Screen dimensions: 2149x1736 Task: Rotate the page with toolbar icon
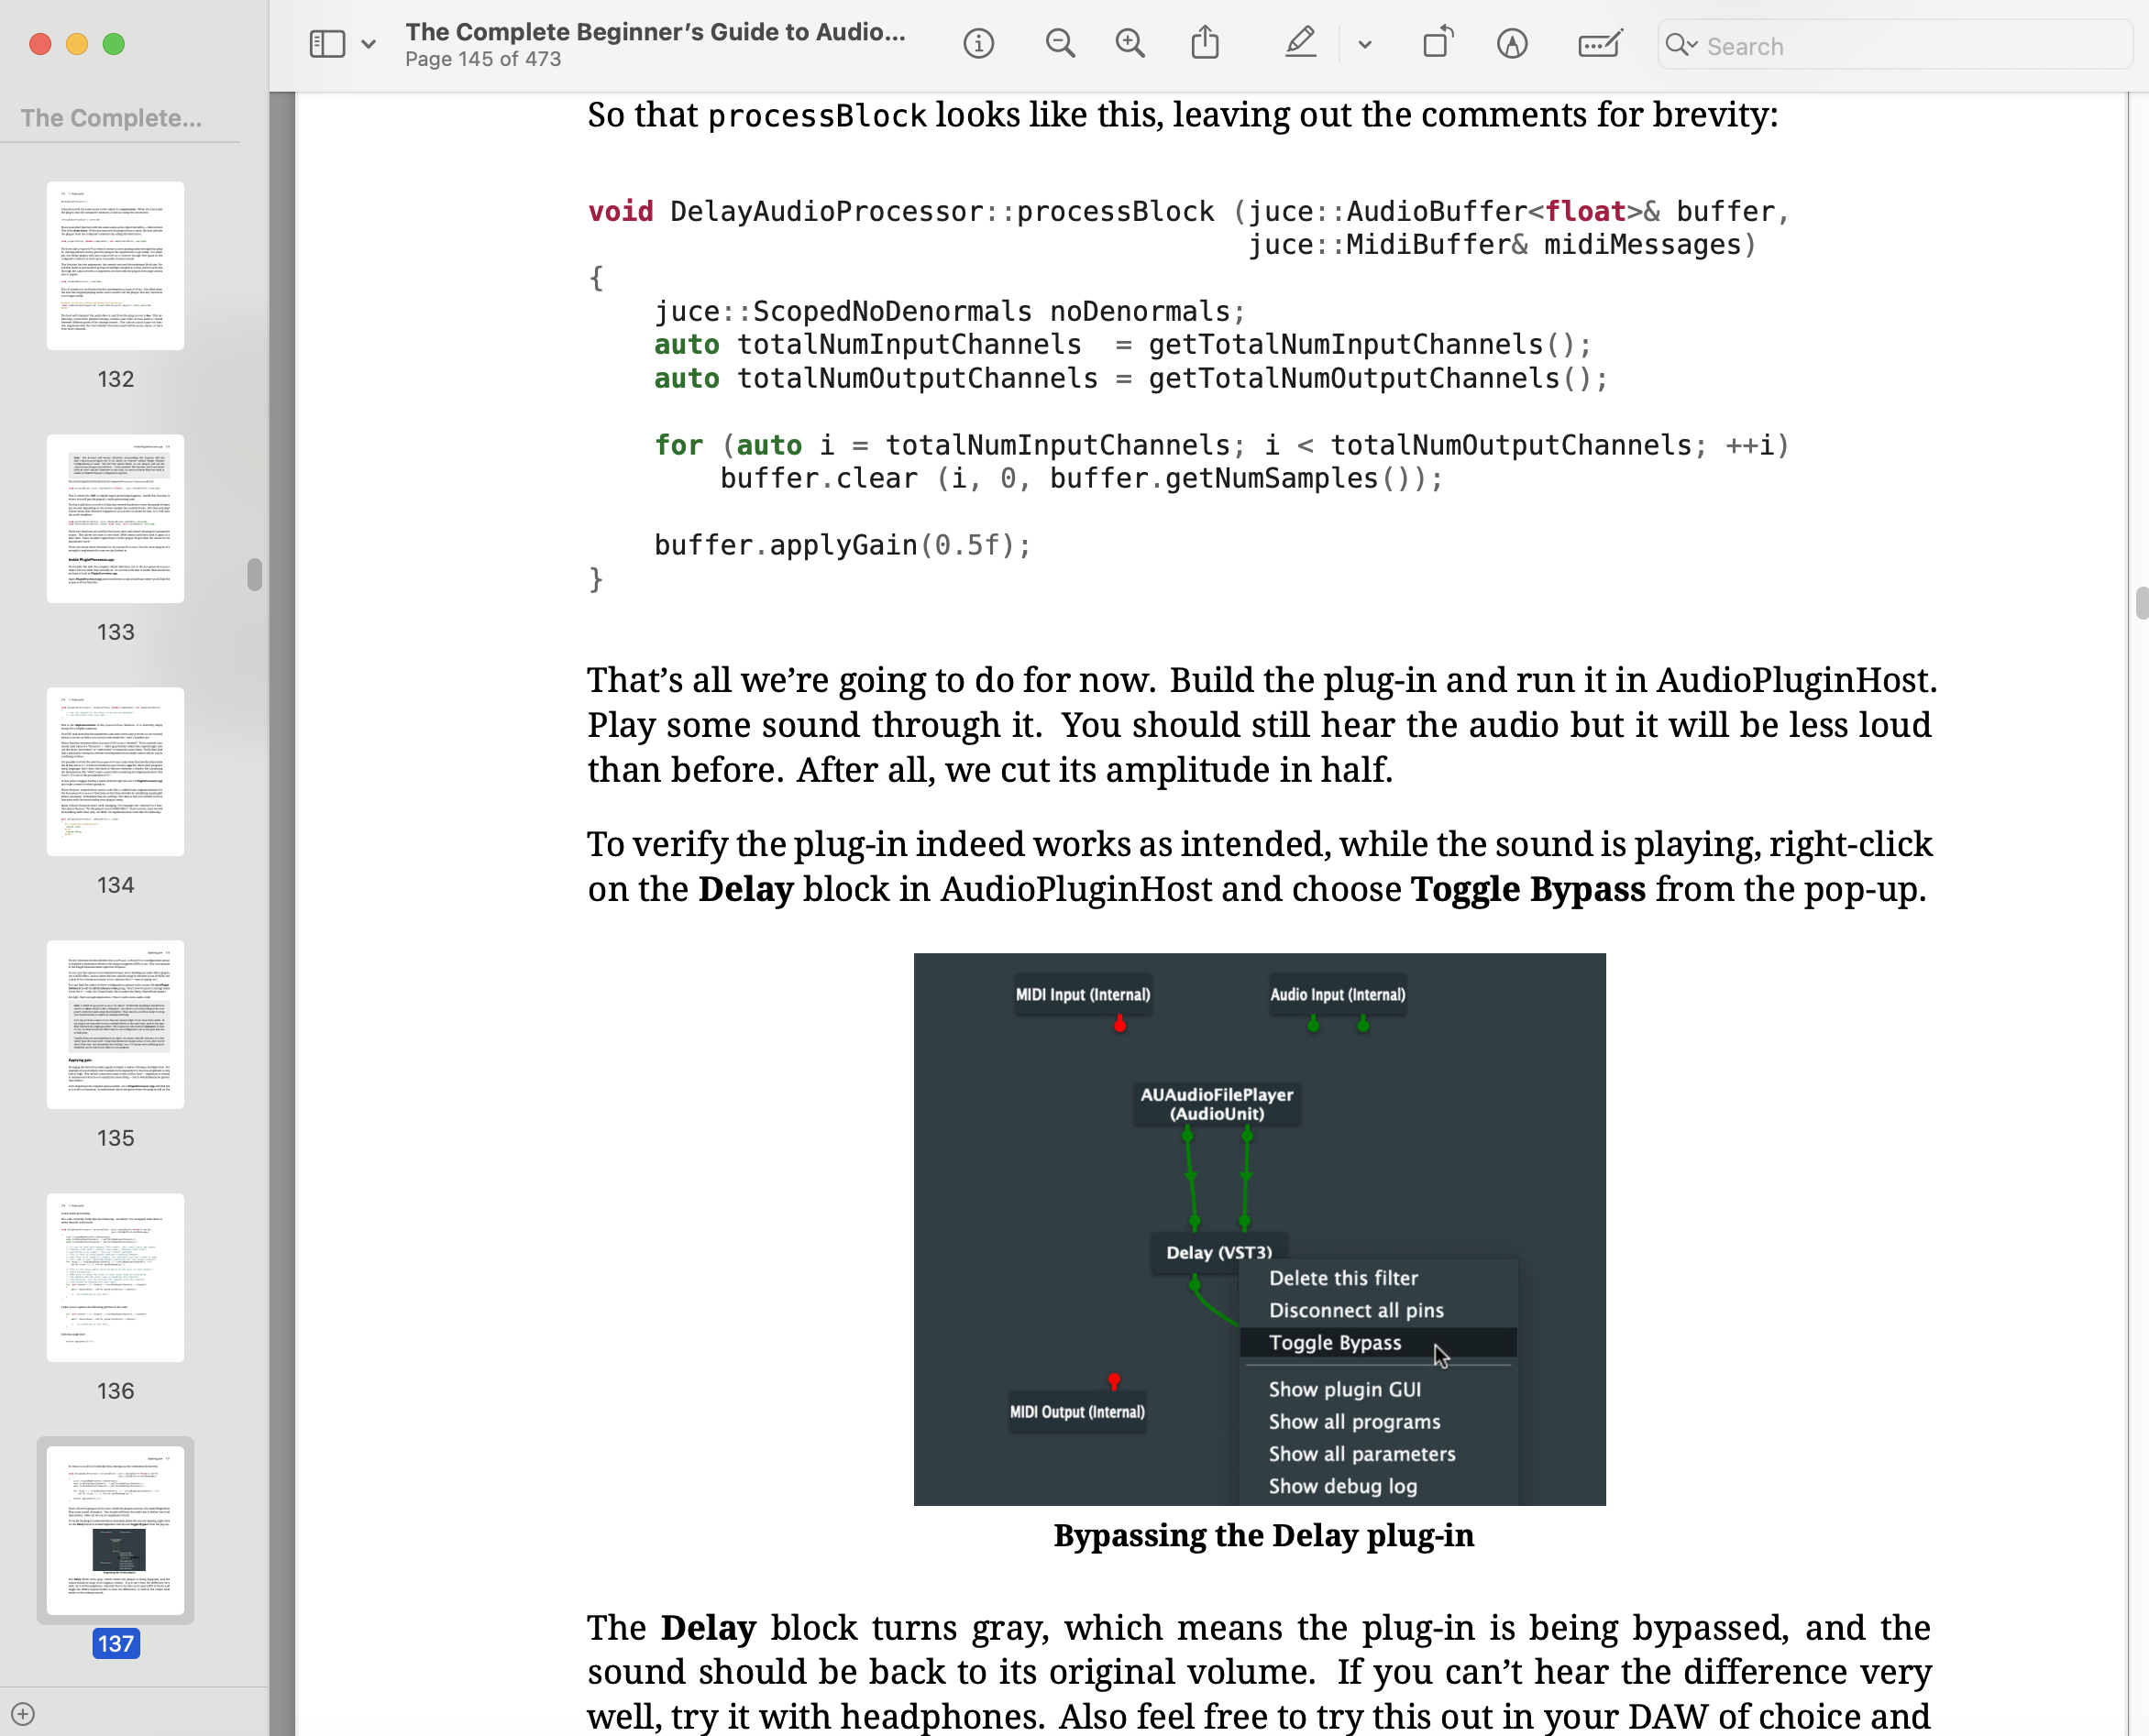(x=1437, y=43)
